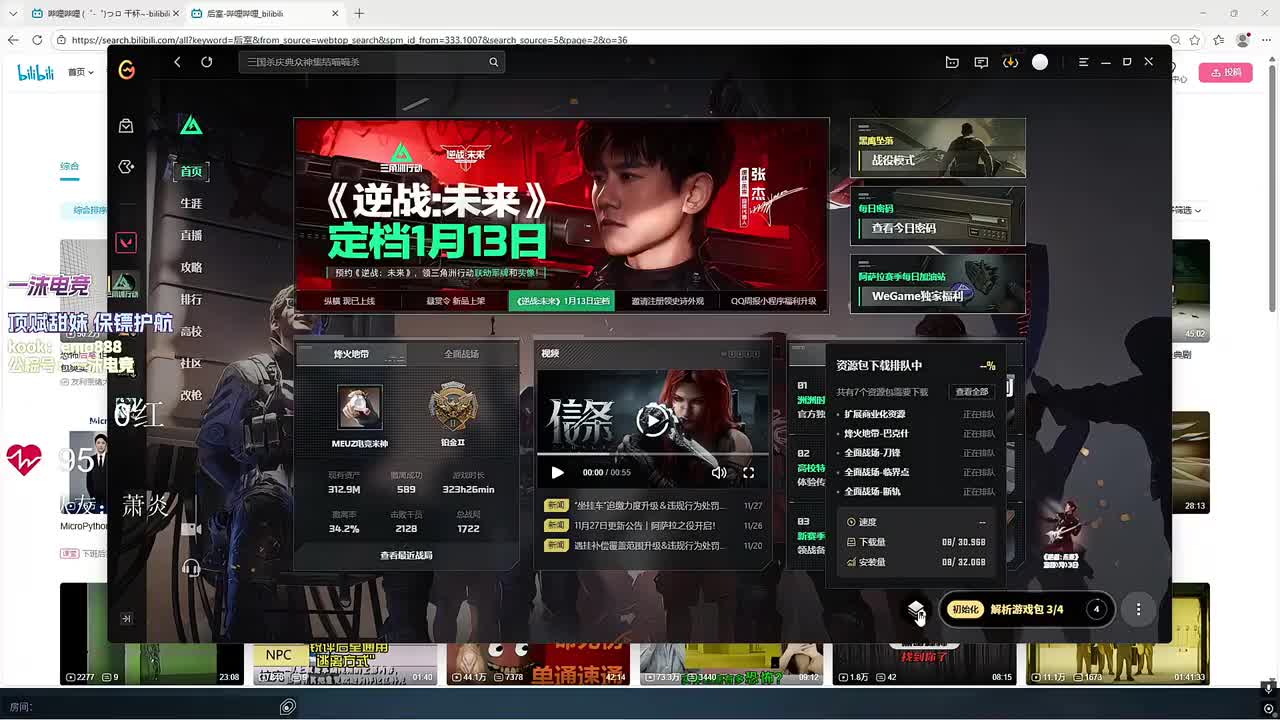Open the 生涯 menu item
This screenshot has height=720, width=1280.
pos(191,203)
